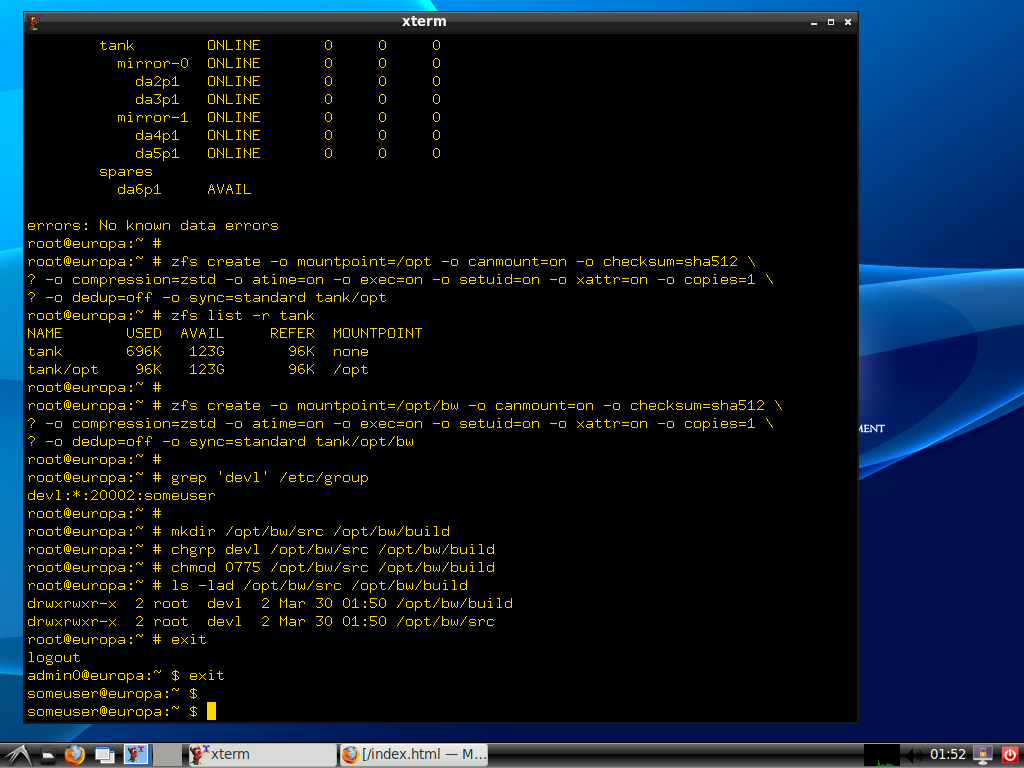Launch the file manager from the panel
The height and width of the screenshot is (768, 1024).
[47, 754]
